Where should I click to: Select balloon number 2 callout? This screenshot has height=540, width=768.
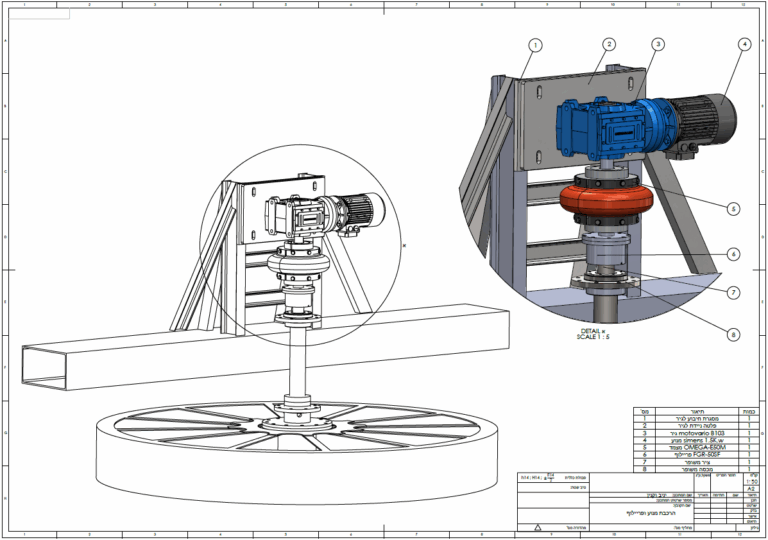click(x=609, y=45)
